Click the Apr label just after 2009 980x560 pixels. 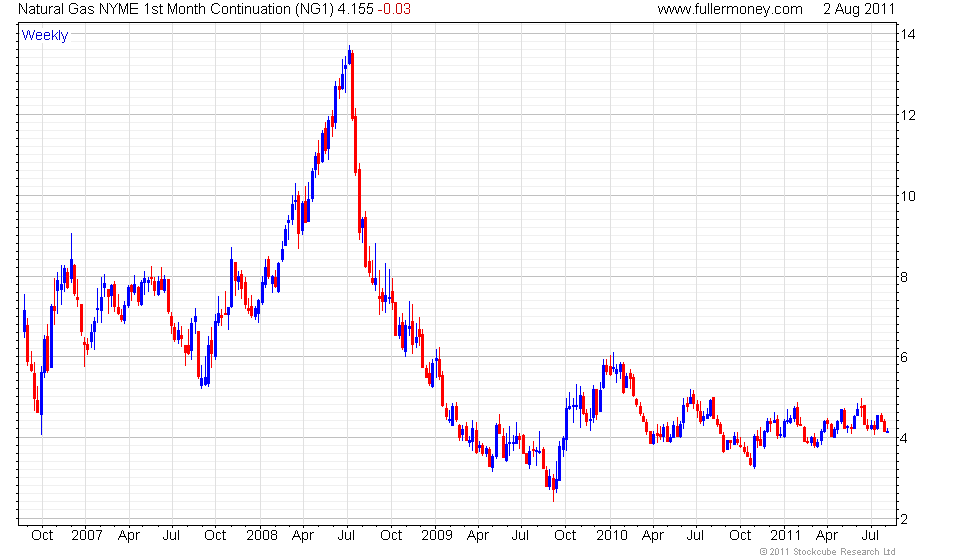(x=478, y=536)
